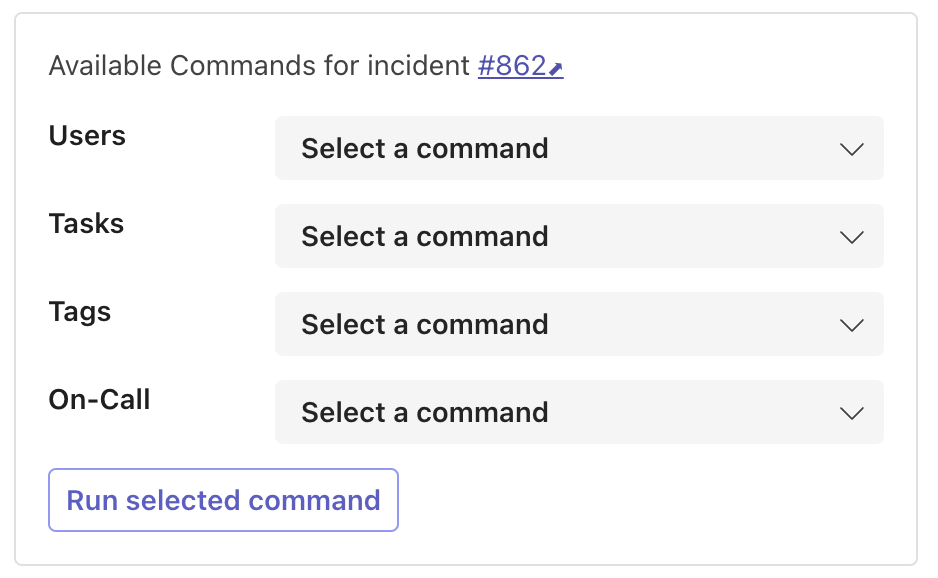Click the chevron arrow in the Tasks row

pos(851,237)
